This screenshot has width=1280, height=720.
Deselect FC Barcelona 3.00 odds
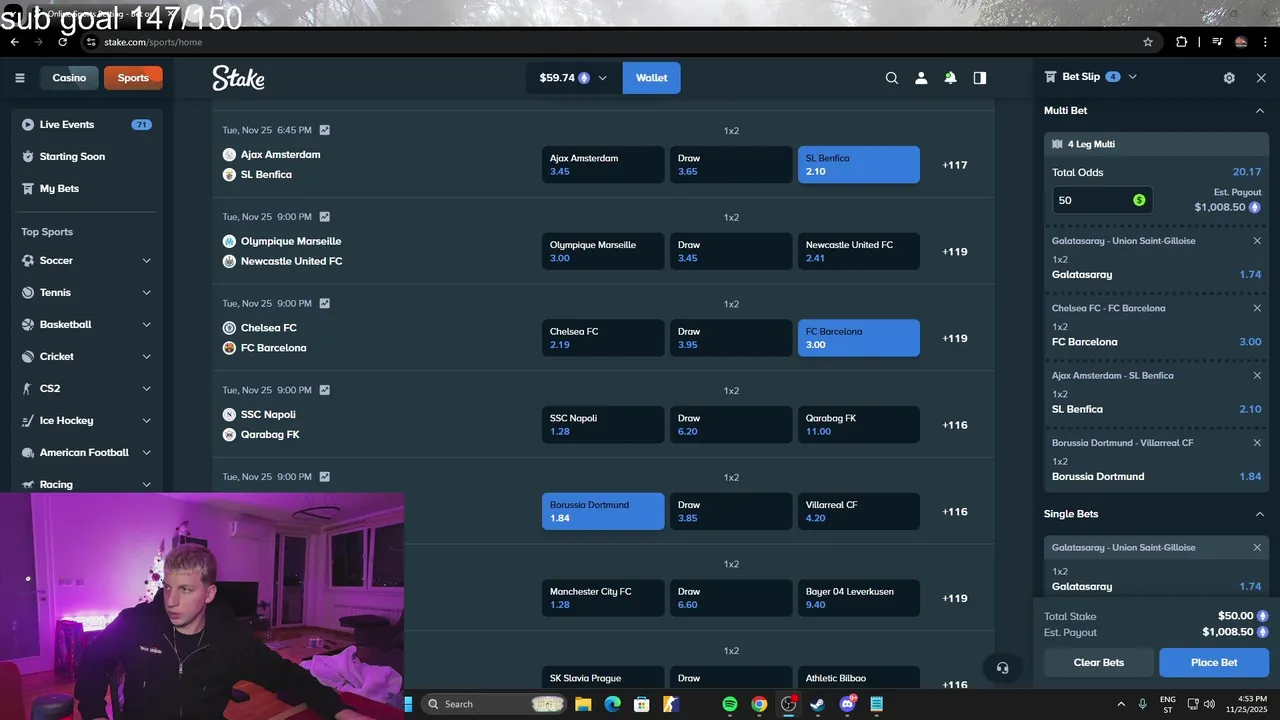coord(859,338)
